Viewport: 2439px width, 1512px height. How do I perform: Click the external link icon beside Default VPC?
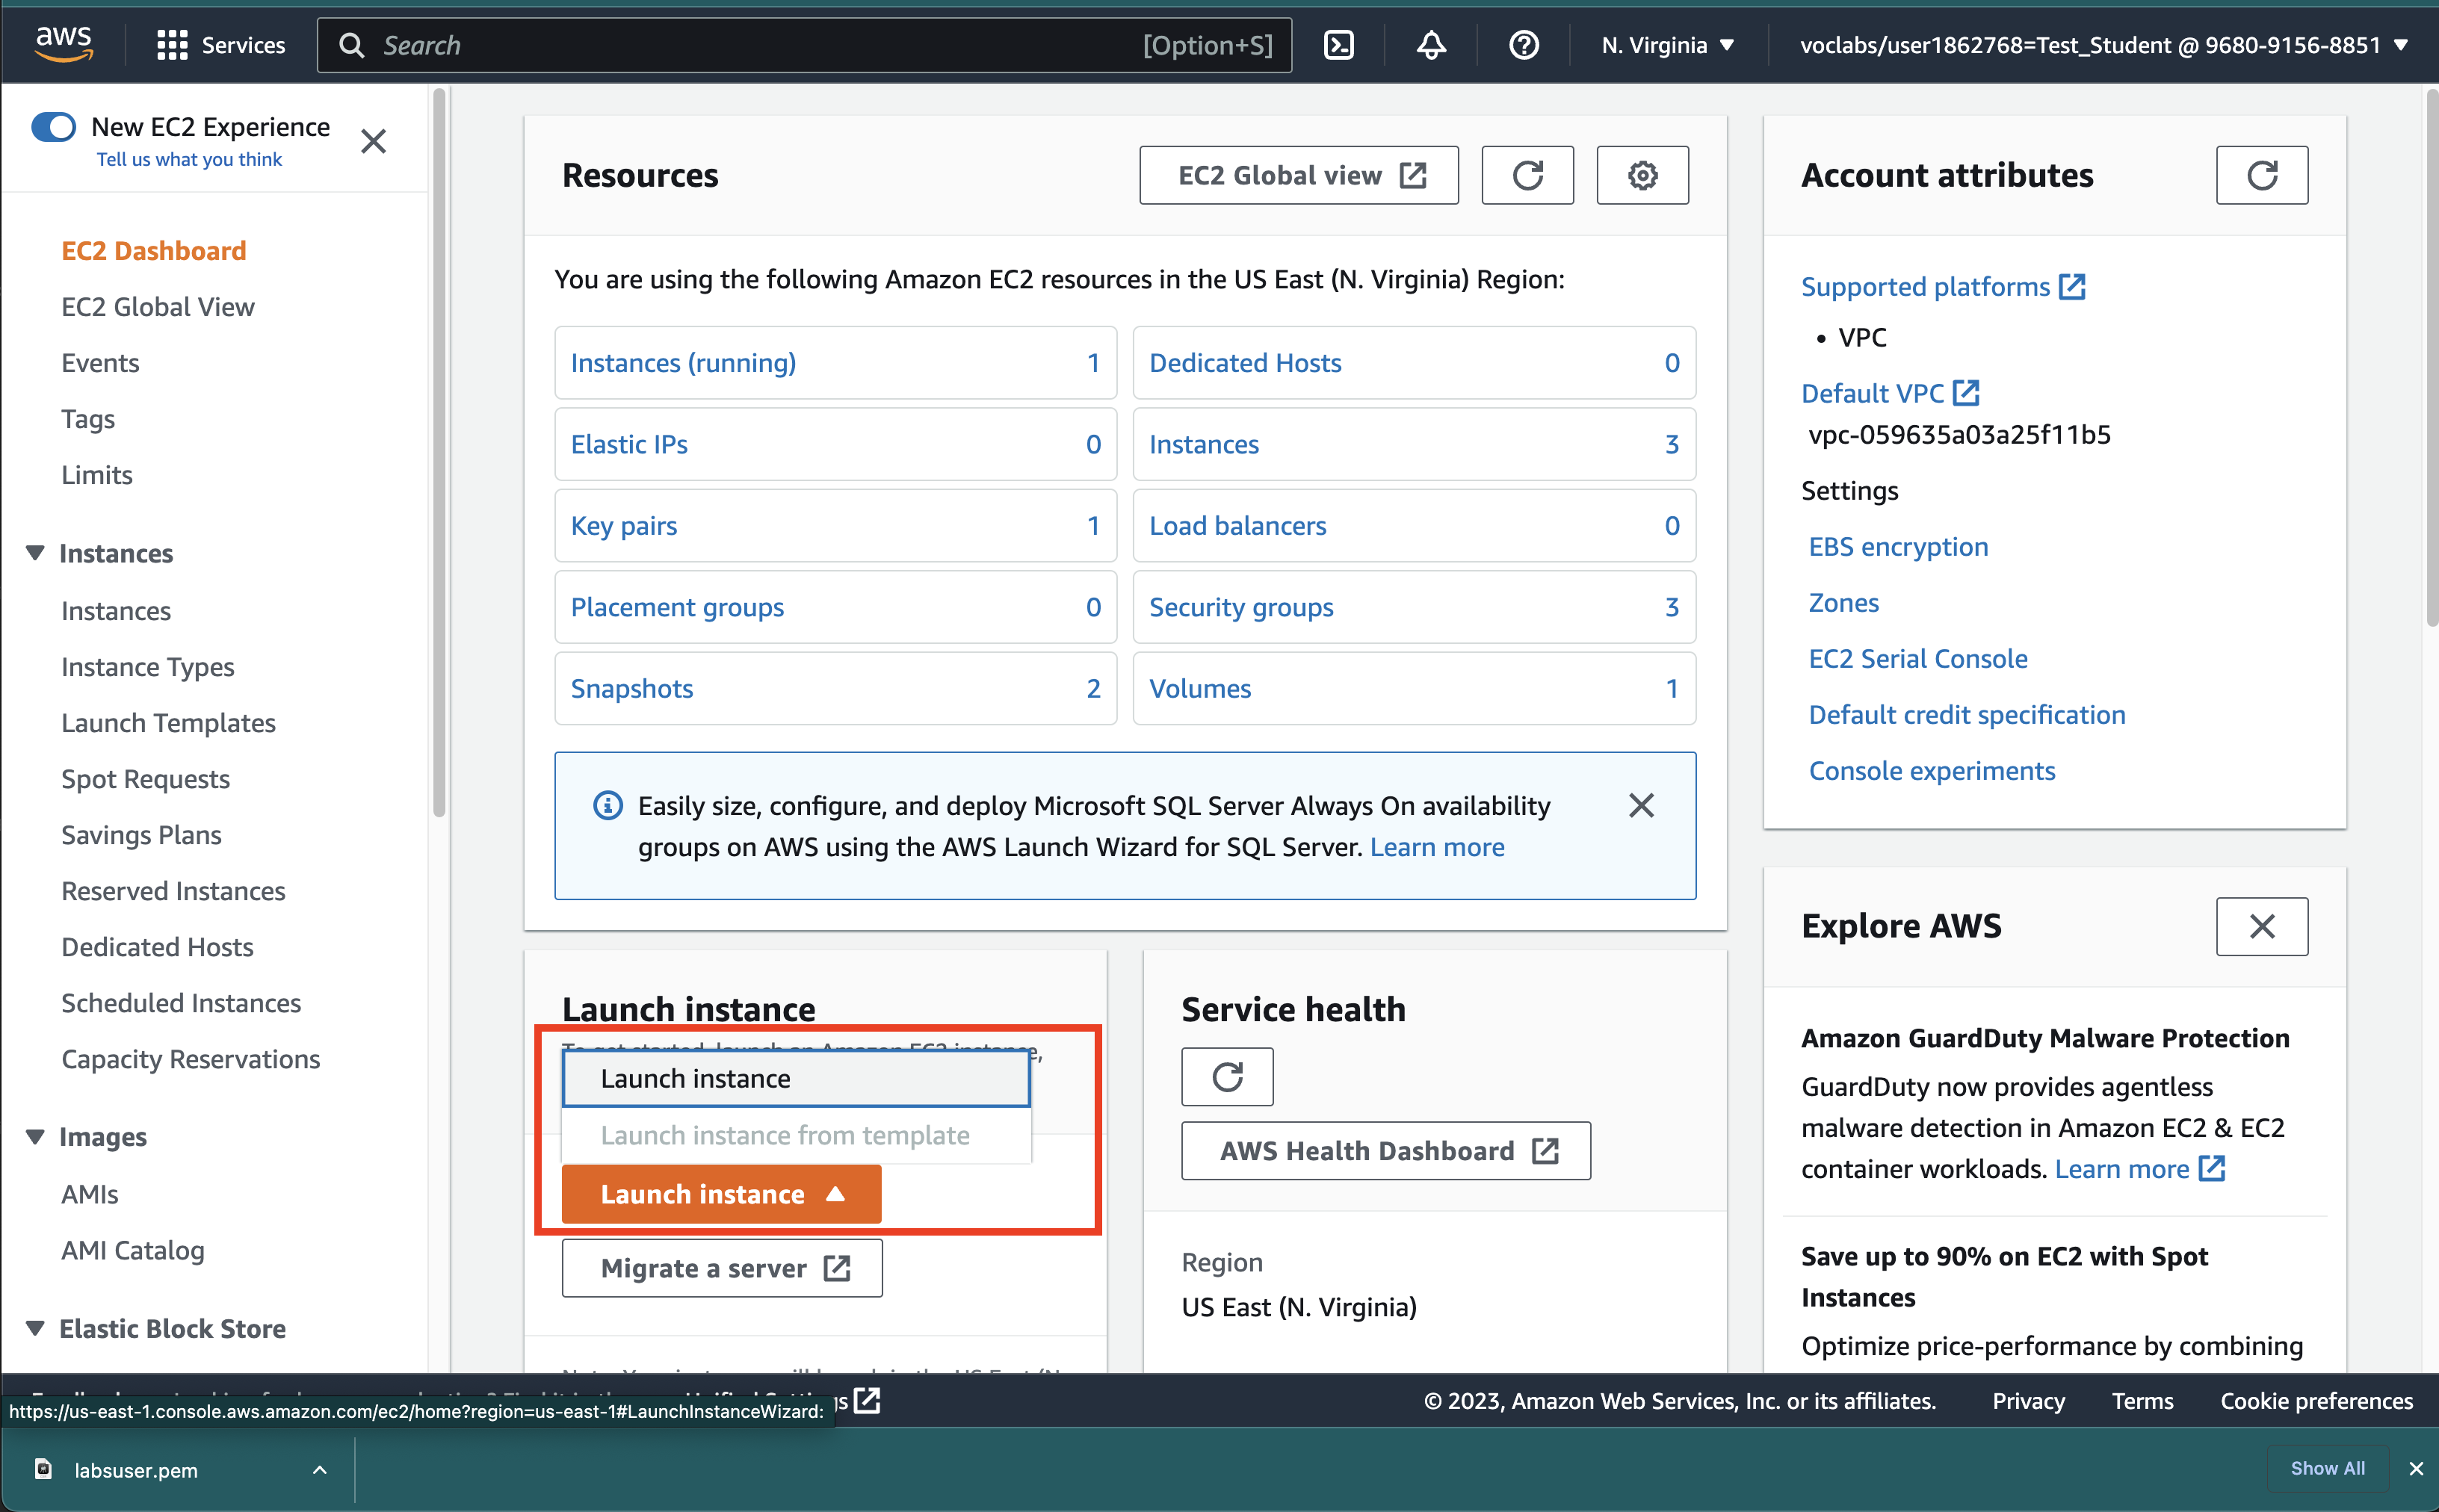(x=1966, y=393)
